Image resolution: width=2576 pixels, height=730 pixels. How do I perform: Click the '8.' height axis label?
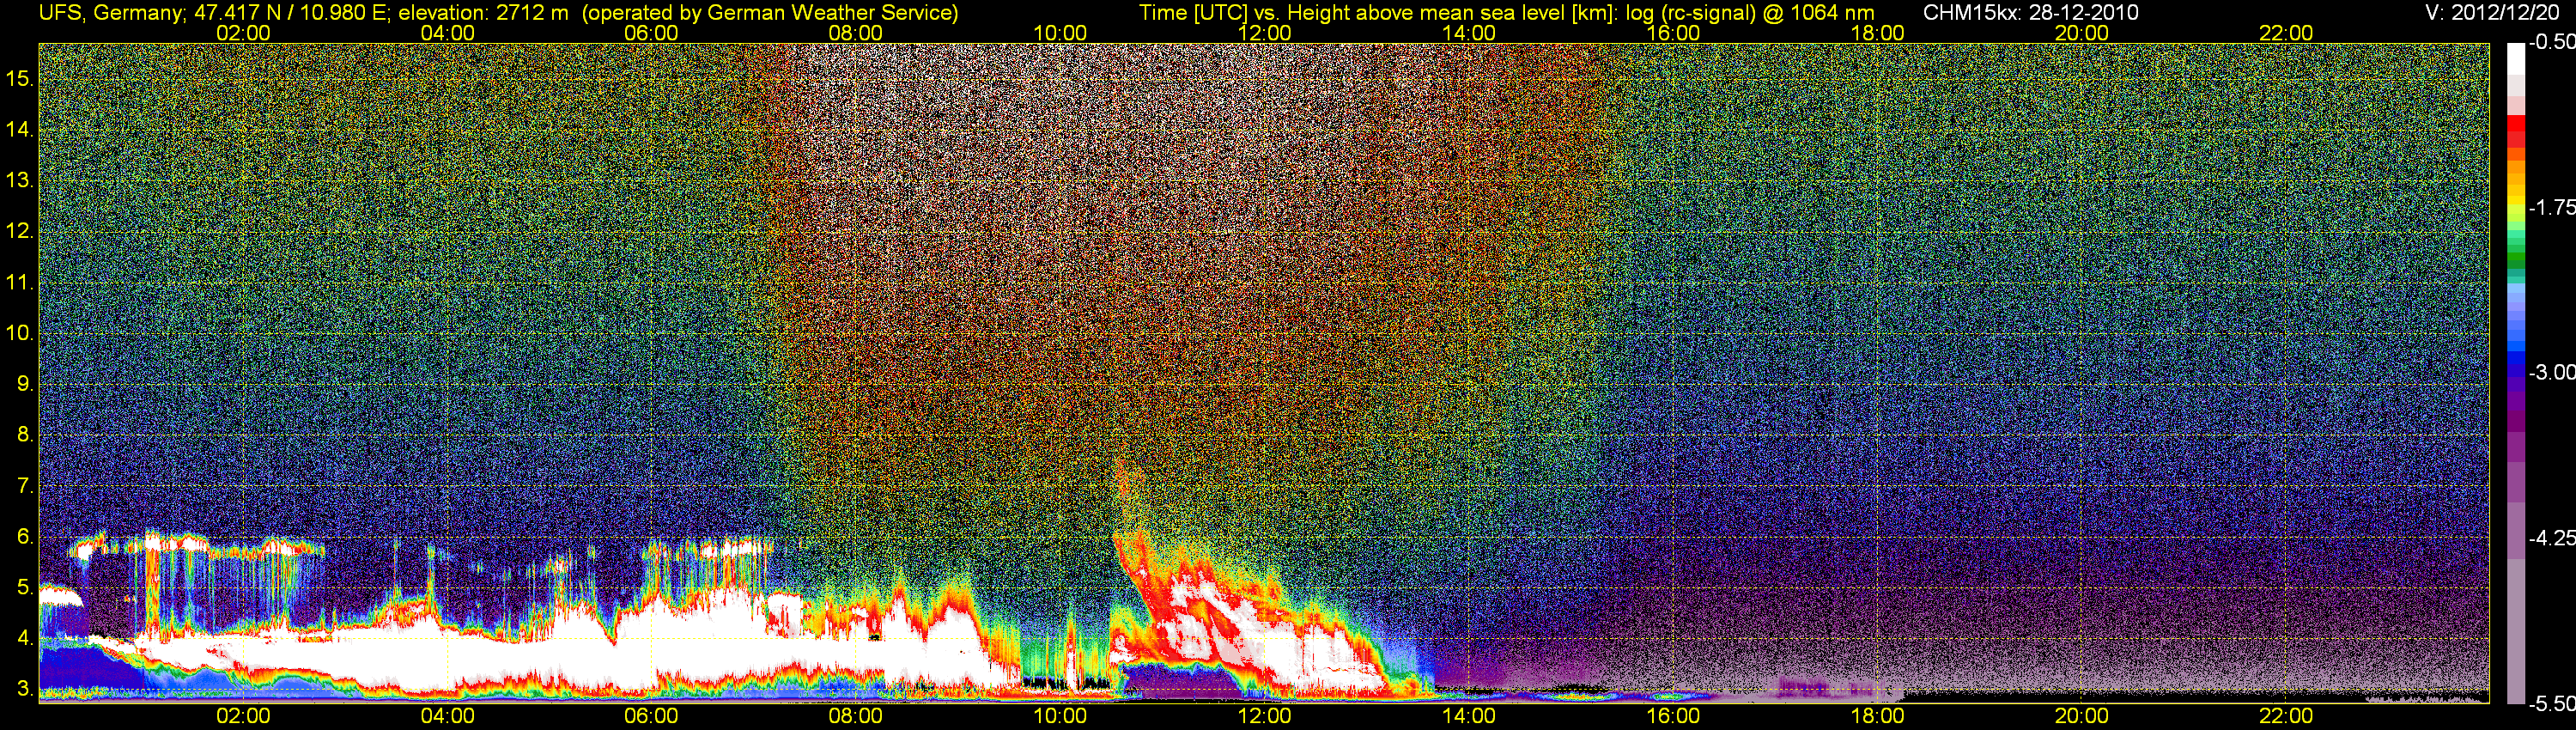(x=25, y=435)
